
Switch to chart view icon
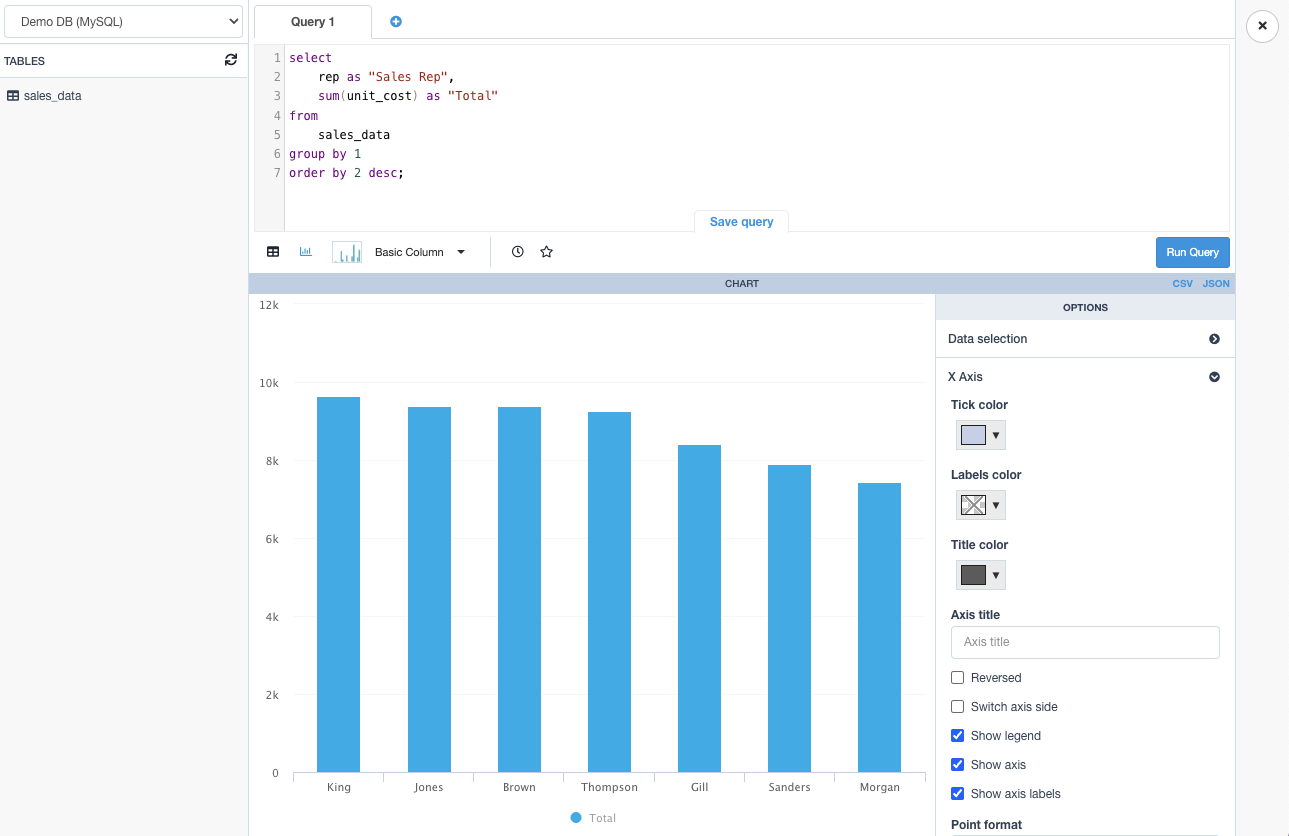tap(306, 252)
